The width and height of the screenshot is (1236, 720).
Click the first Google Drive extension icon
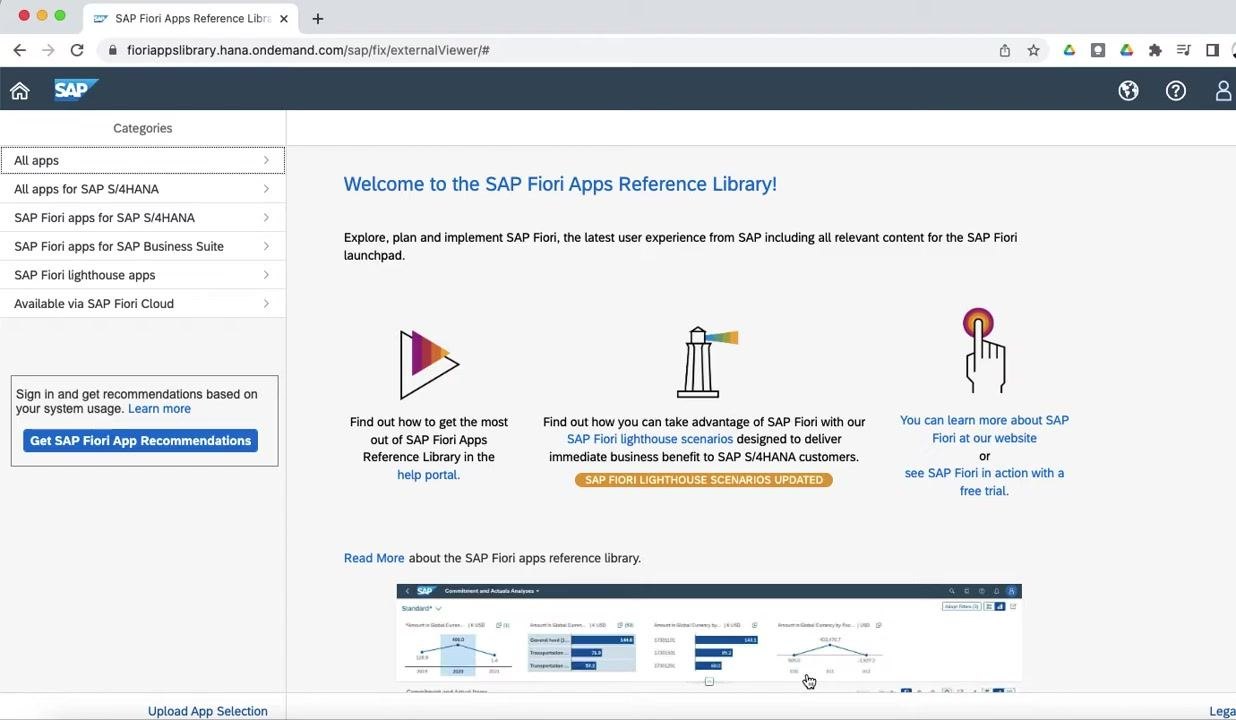pos(1069,50)
